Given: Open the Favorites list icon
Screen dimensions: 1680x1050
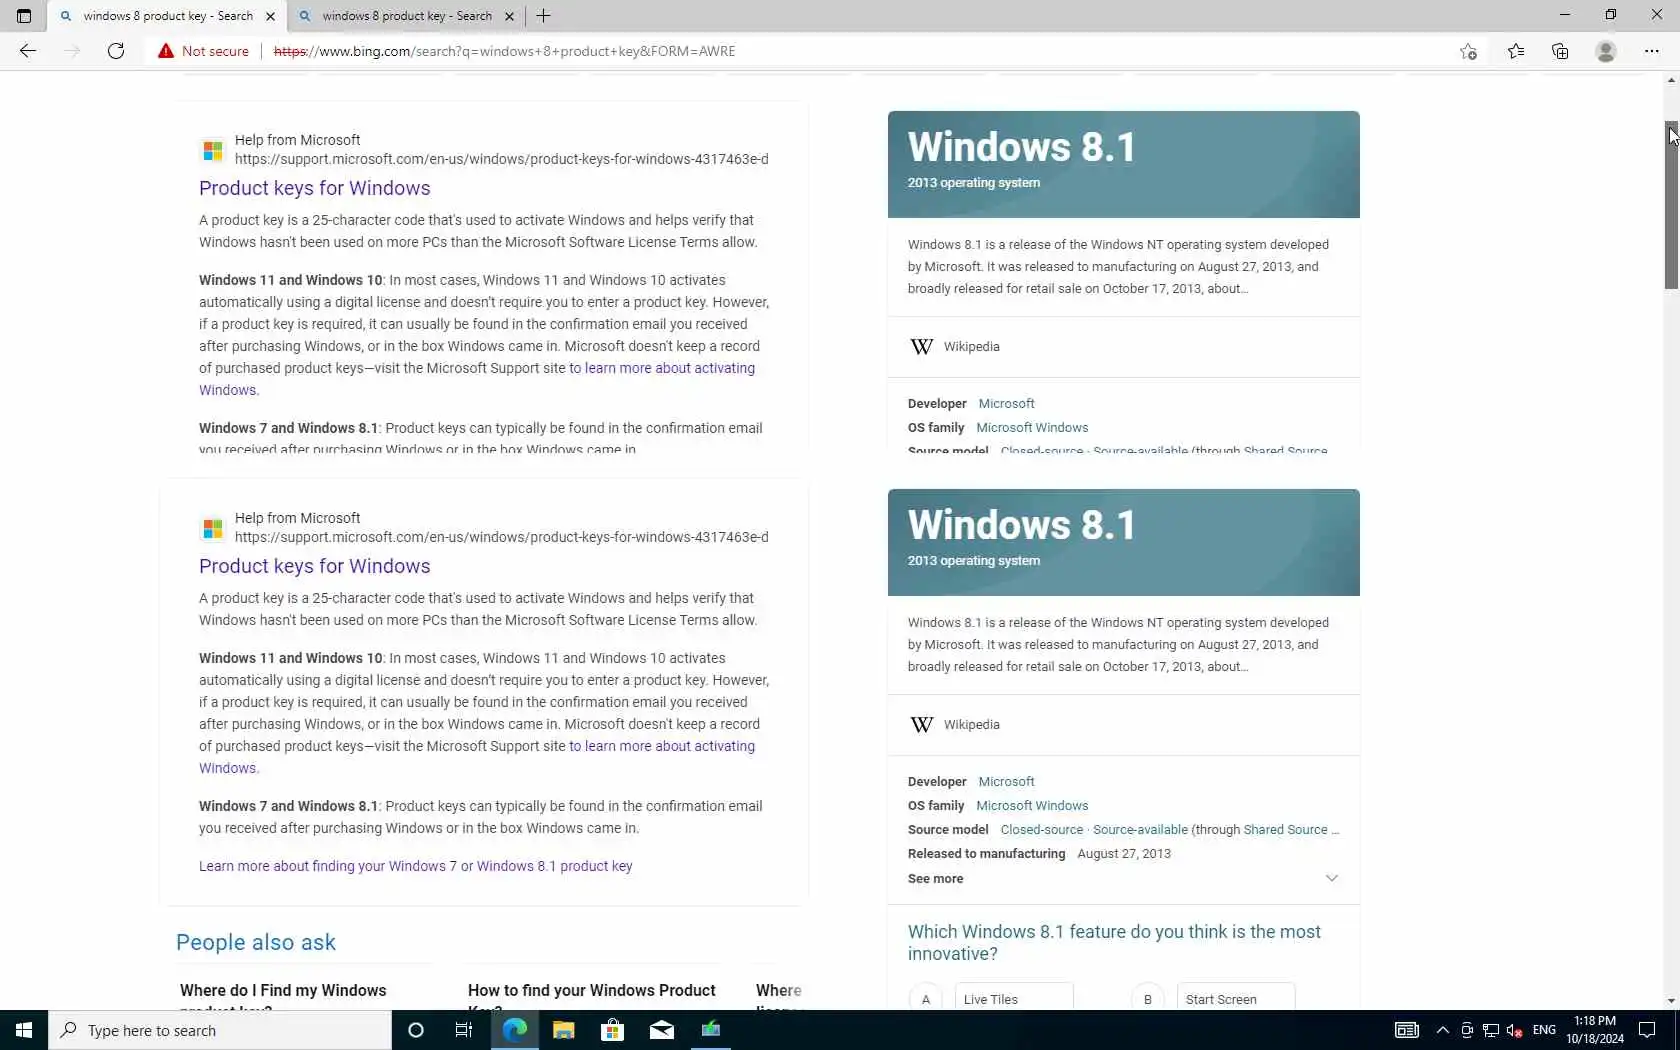Looking at the screenshot, I should (x=1516, y=51).
